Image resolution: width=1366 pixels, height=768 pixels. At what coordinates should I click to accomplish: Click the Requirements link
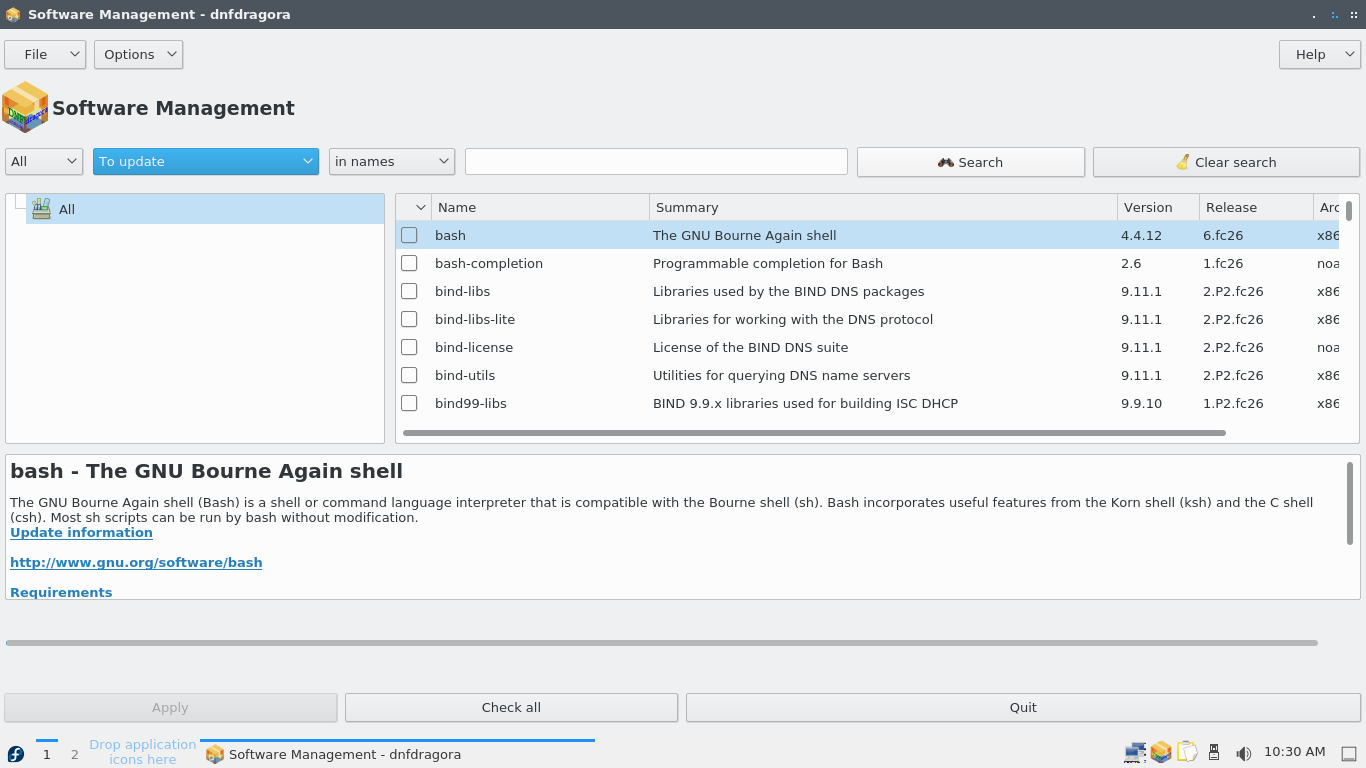click(x=61, y=592)
